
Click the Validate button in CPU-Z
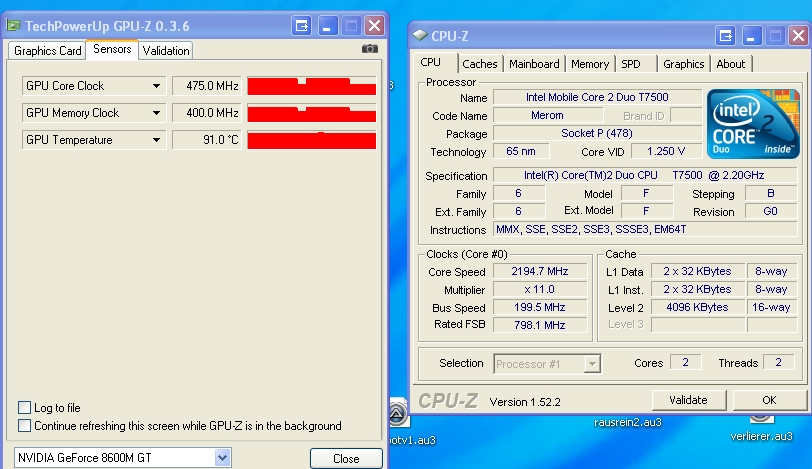click(x=688, y=400)
